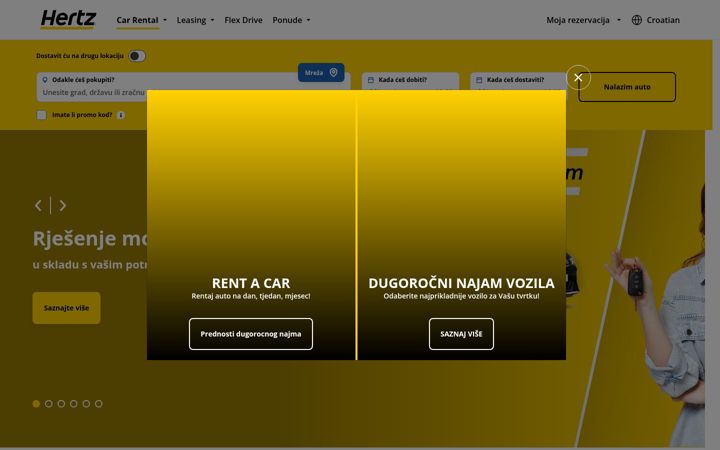Click the map pin on Mreža button
Image resolution: width=720 pixels, height=450 pixels.
pos(334,73)
